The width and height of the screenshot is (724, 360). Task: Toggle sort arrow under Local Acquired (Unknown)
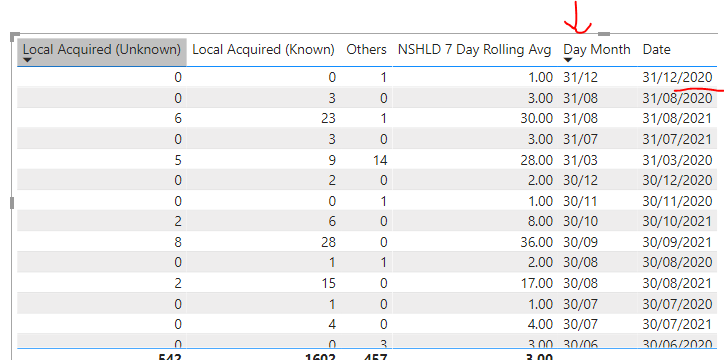[27, 60]
